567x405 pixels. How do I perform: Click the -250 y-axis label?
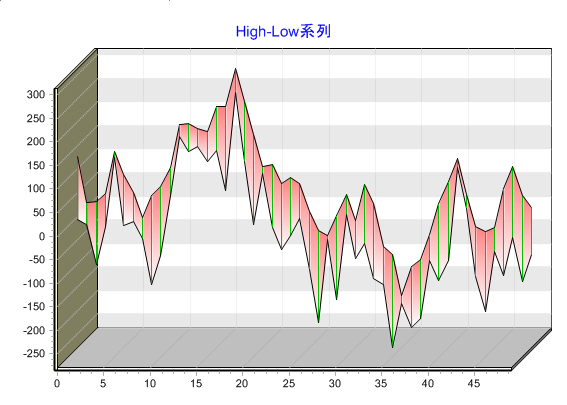(34, 354)
